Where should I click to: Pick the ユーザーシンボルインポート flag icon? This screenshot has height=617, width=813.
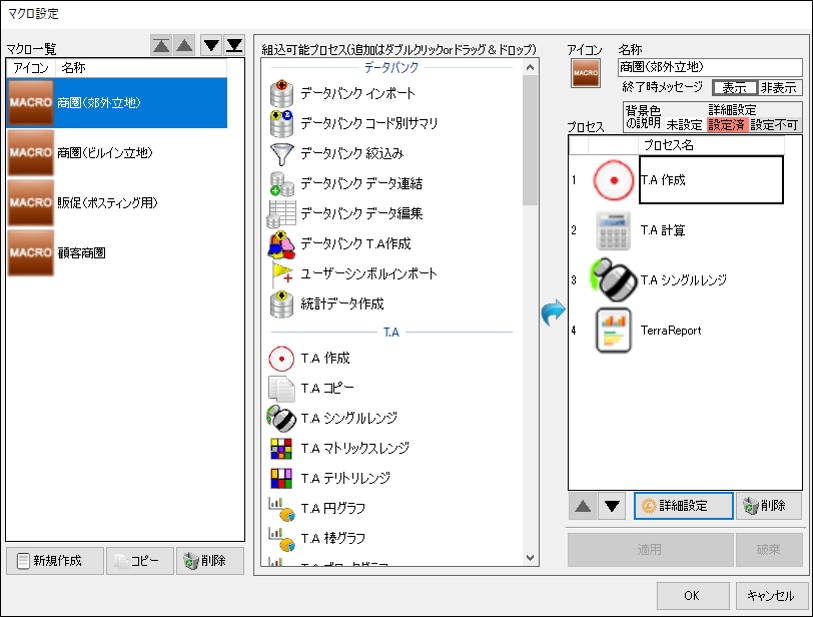click(282, 274)
